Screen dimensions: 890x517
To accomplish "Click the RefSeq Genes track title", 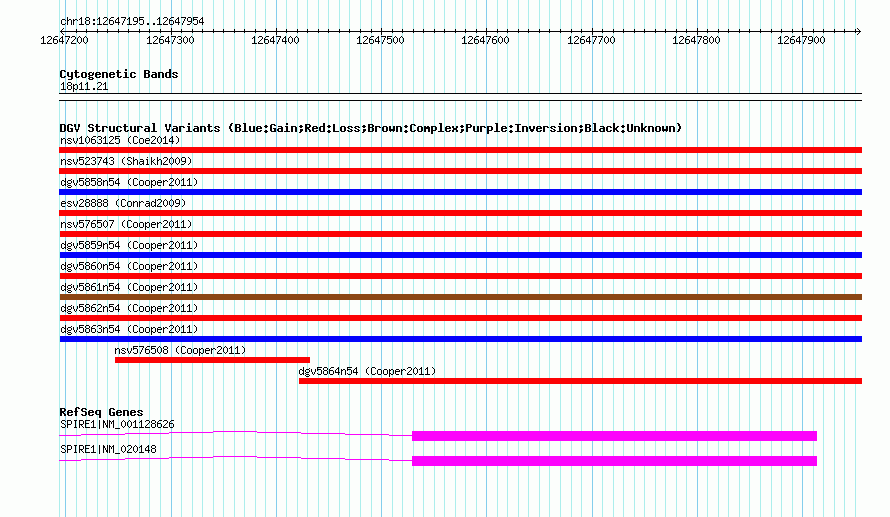I will 101,412.
